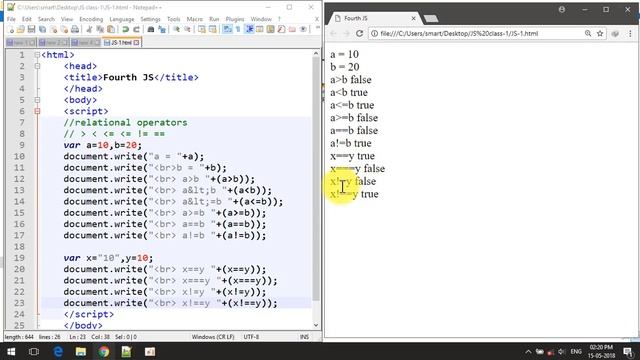Click the Redo arrow in Notepad++ toolbar
640x360 pixels.
136,29
